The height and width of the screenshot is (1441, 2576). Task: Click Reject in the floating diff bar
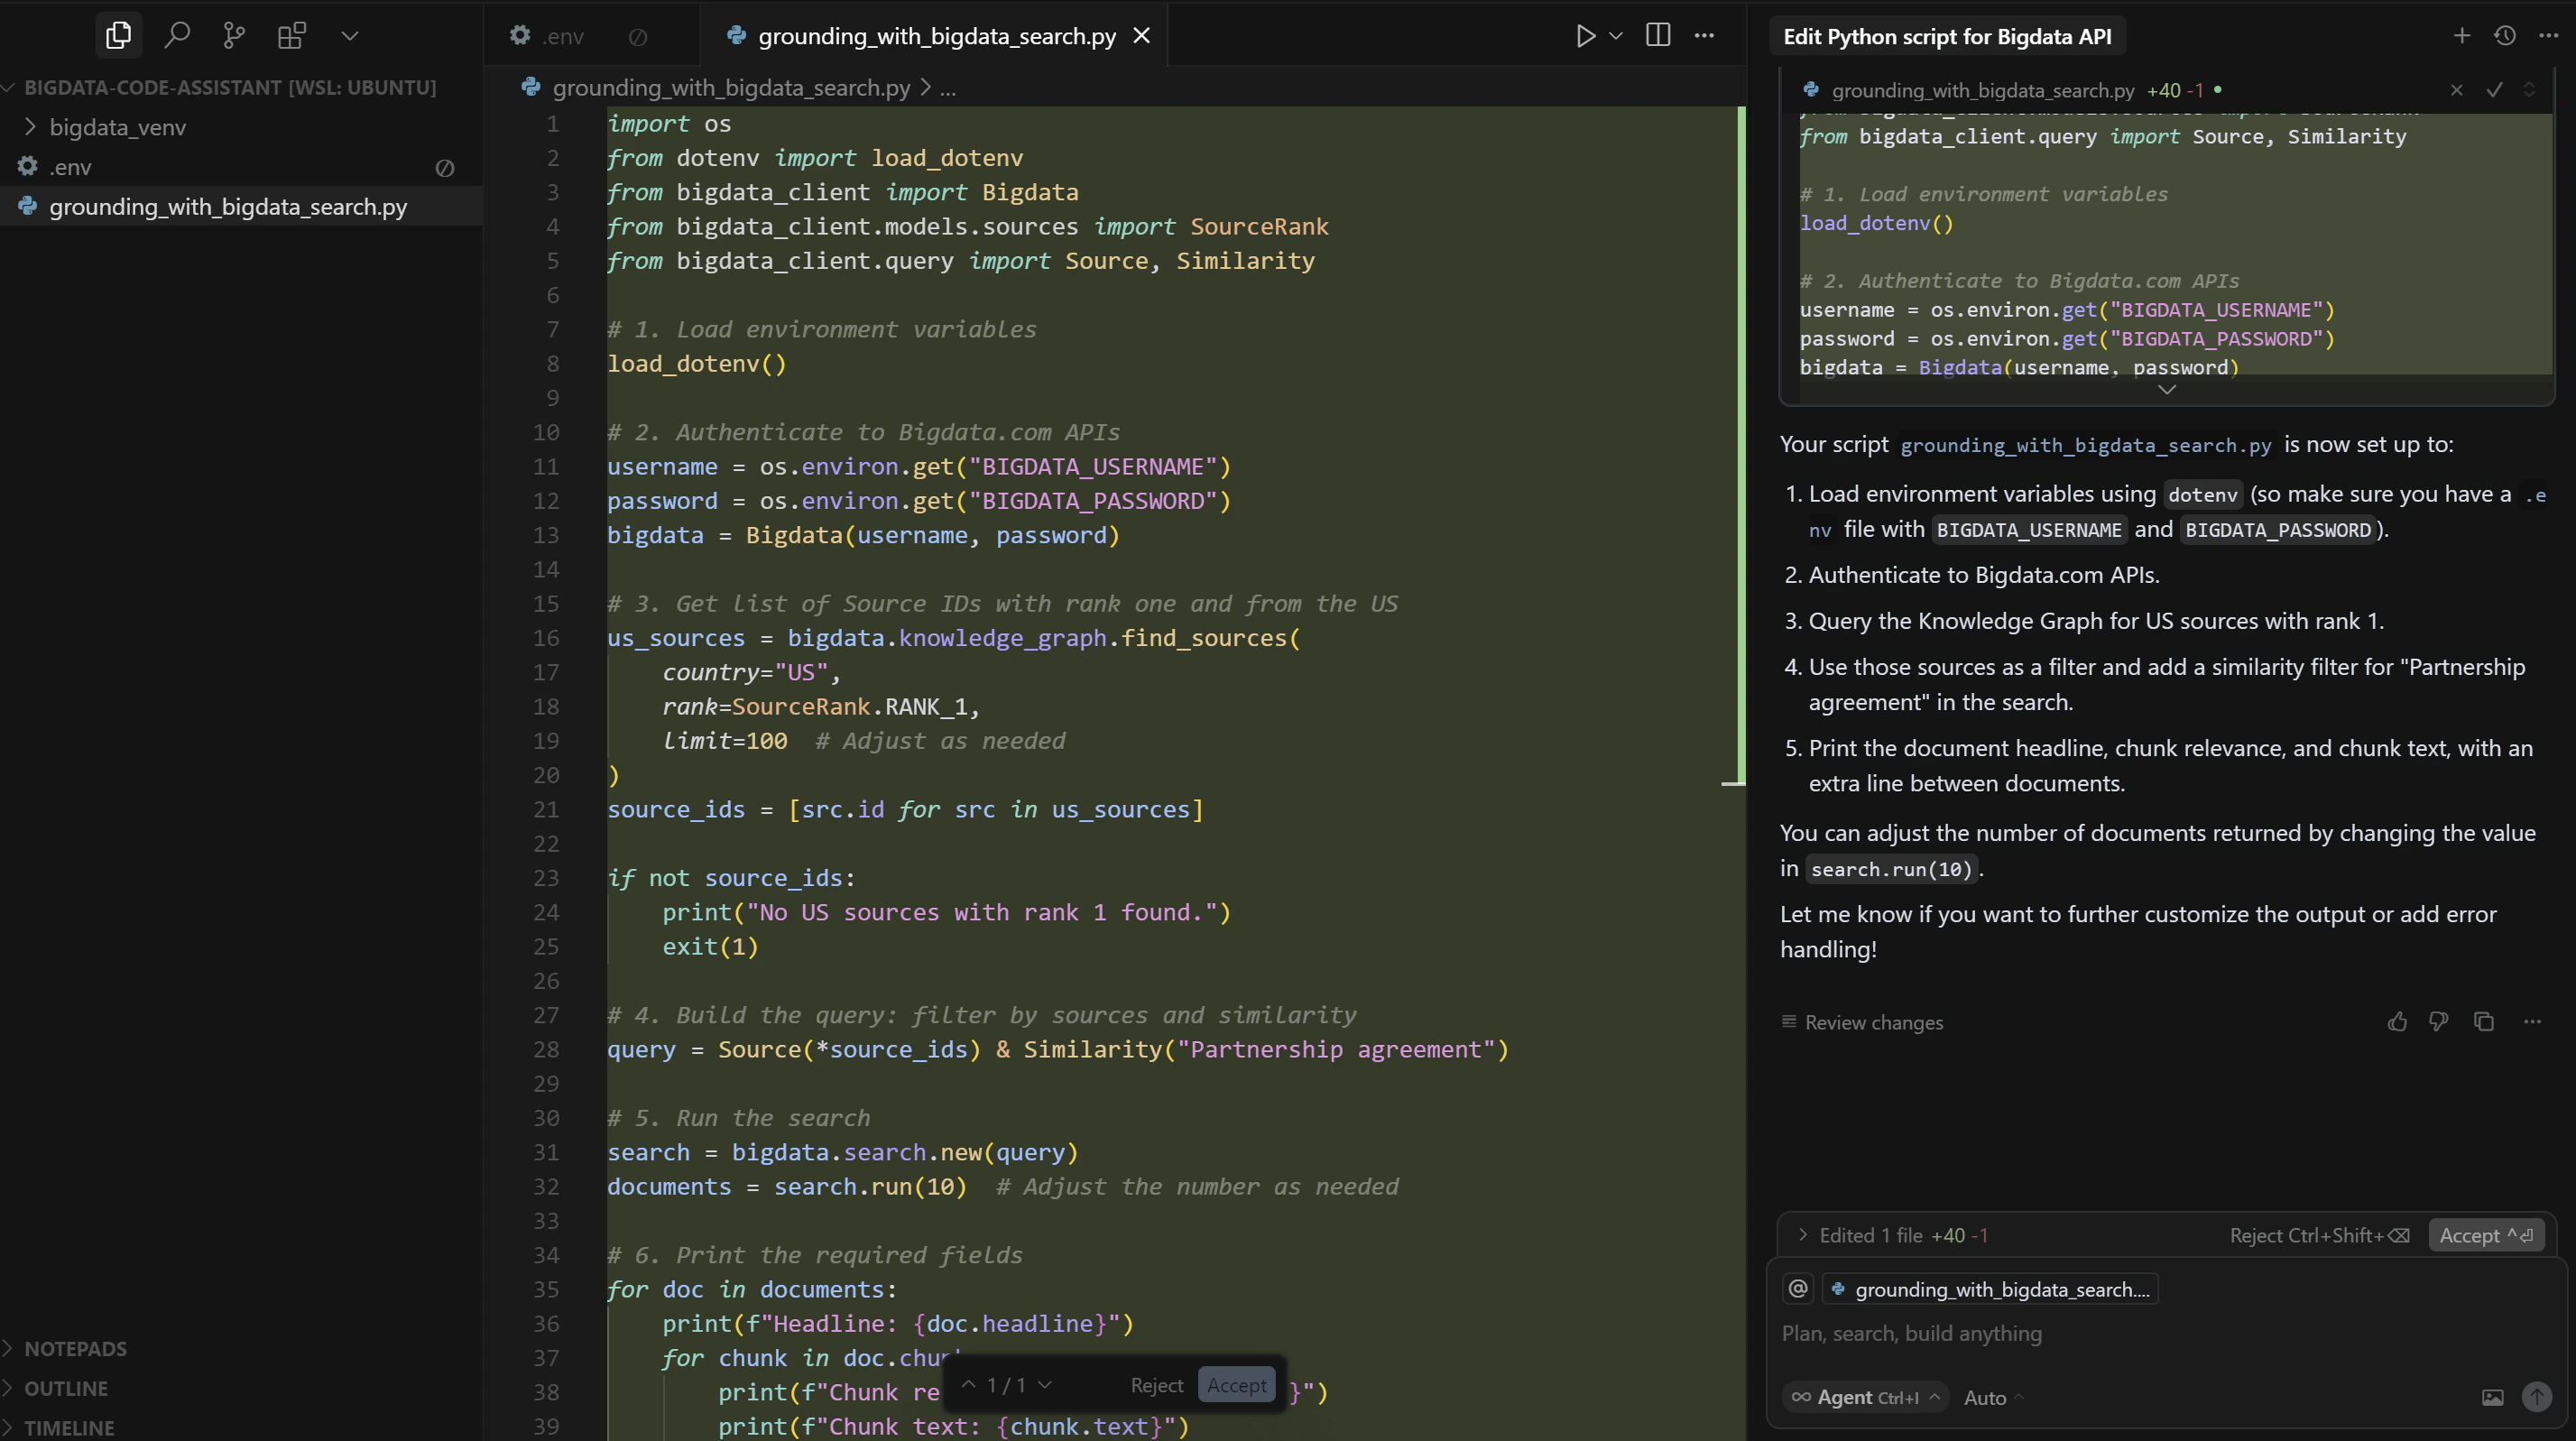(x=1156, y=1385)
